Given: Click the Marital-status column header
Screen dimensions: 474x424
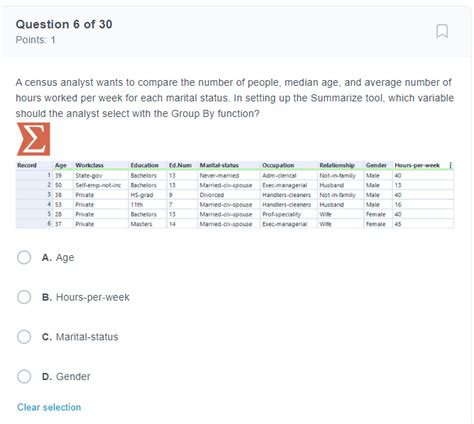Looking at the screenshot, I should pos(219,165).
